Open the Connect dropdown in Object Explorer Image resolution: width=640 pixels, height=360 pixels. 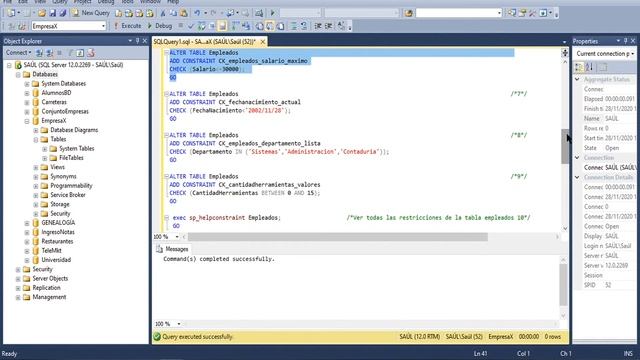(18, 53)
